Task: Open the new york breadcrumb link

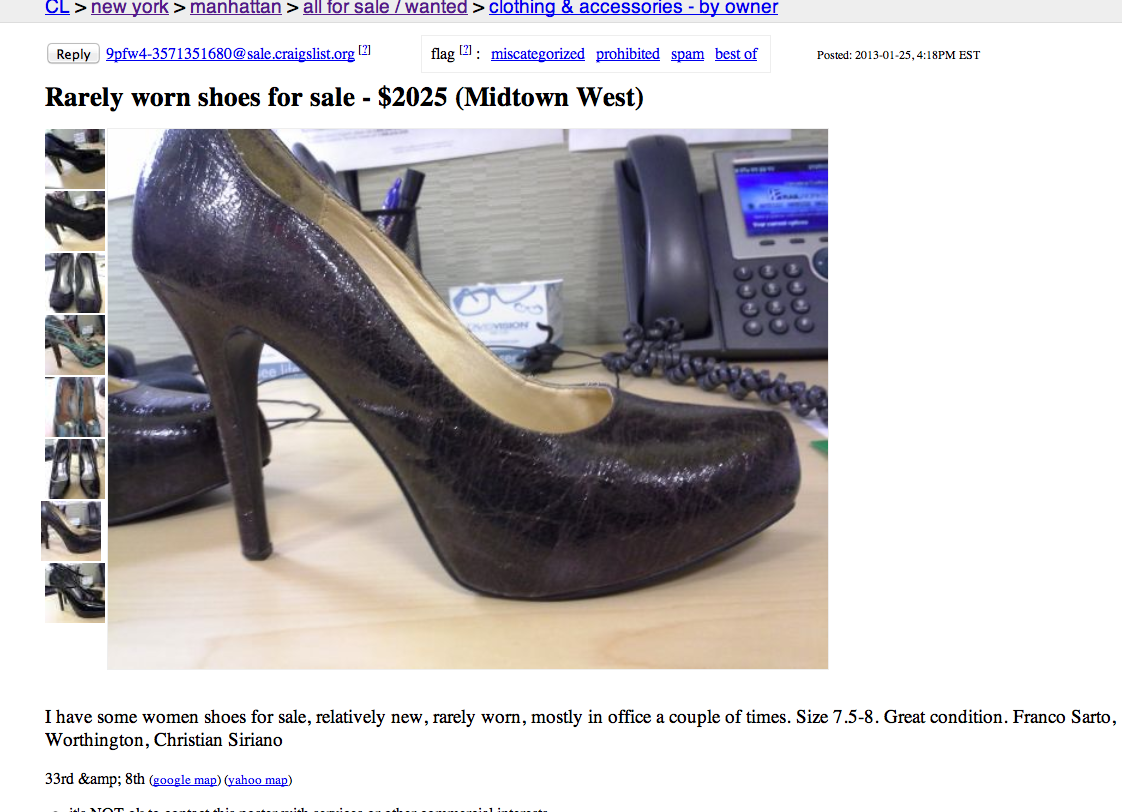Action: pos(130,8)
